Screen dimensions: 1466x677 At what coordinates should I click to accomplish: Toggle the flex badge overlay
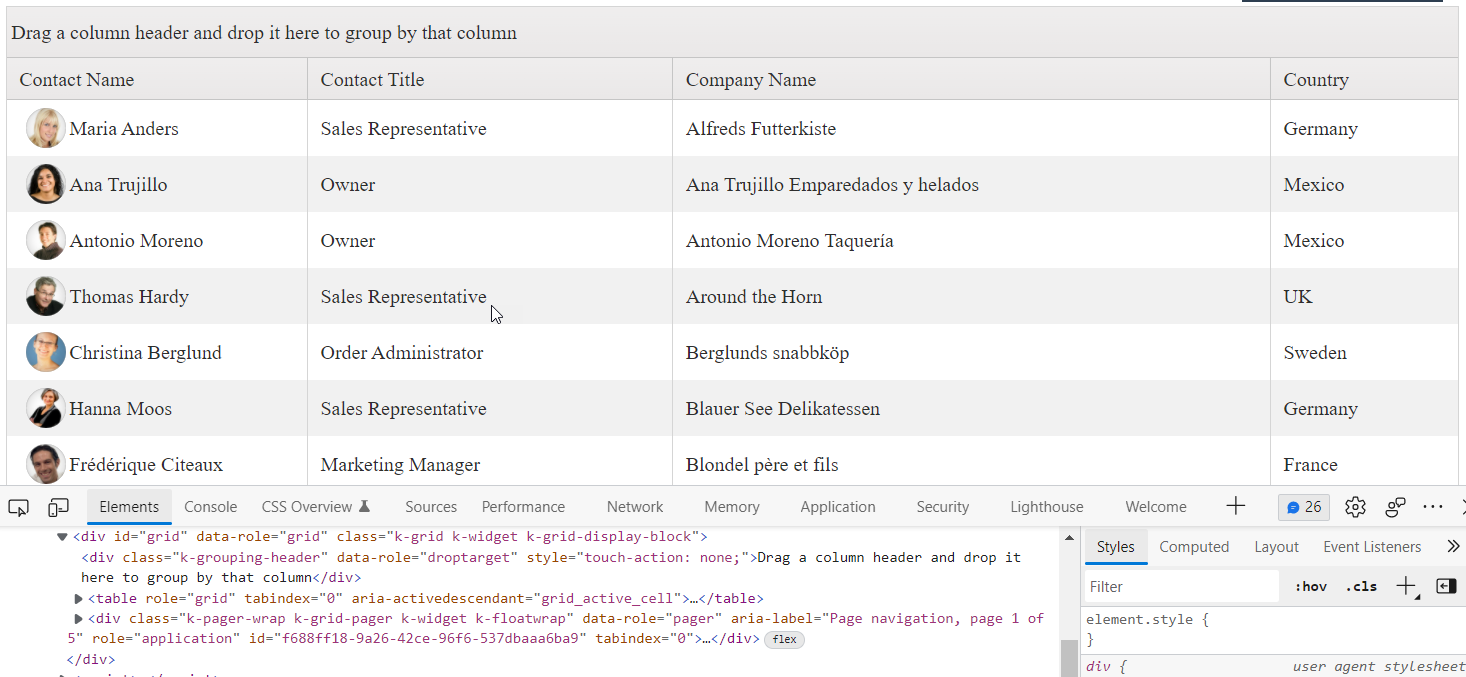pos(785,639)
